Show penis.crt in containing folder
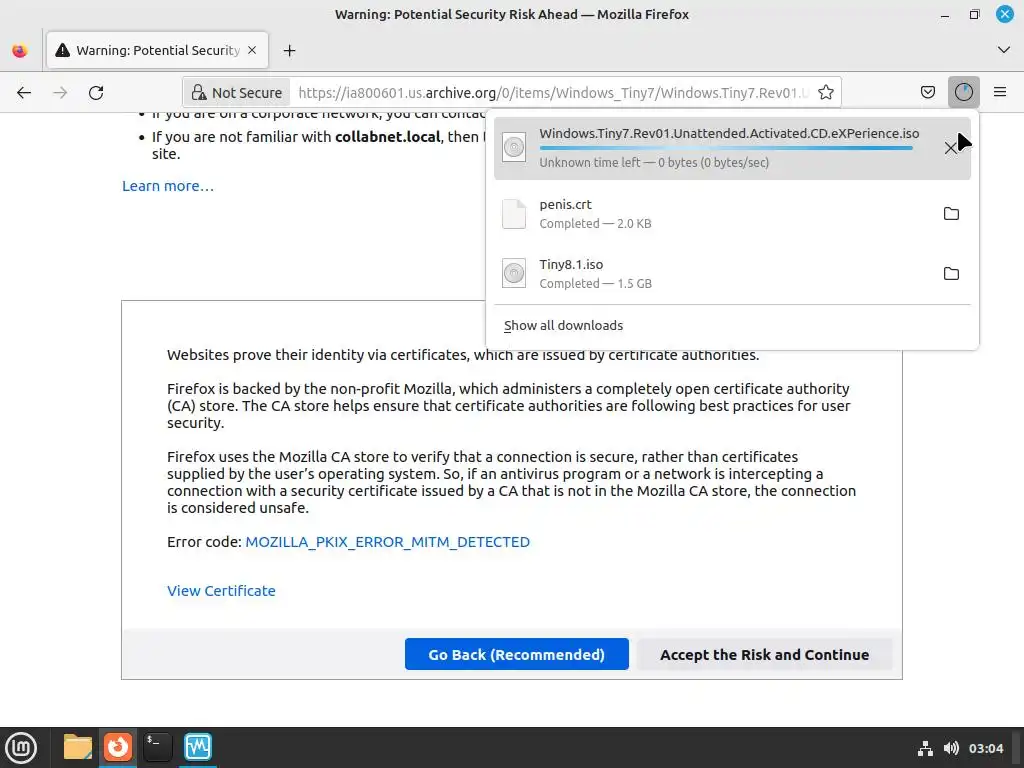Viewport: 1024px width, 768px height. coord(951,214)
